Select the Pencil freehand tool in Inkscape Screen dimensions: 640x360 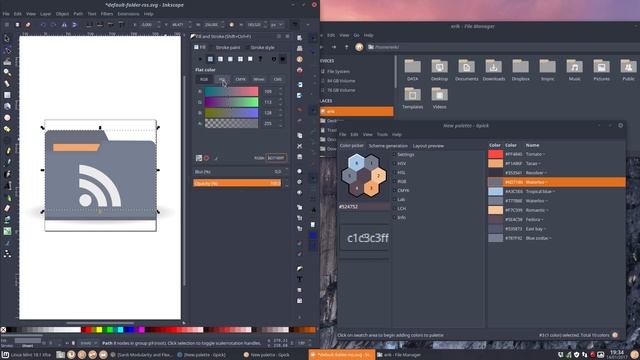click(x=7, y=151)
